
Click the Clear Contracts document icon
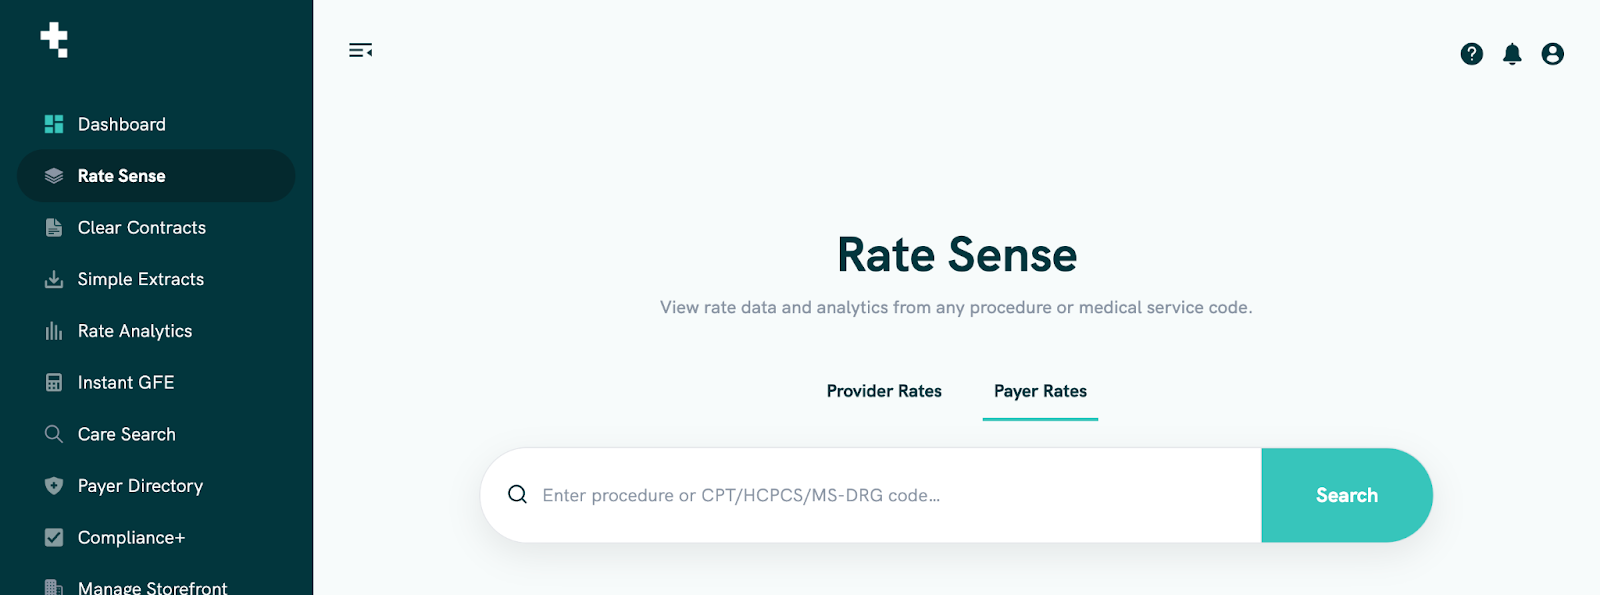click(54, 228)
